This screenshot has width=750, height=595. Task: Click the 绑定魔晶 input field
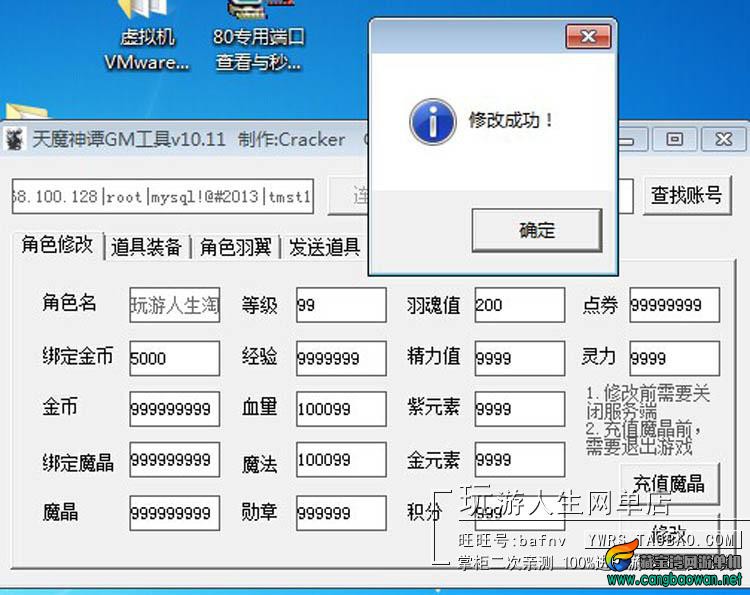point(175,460)
